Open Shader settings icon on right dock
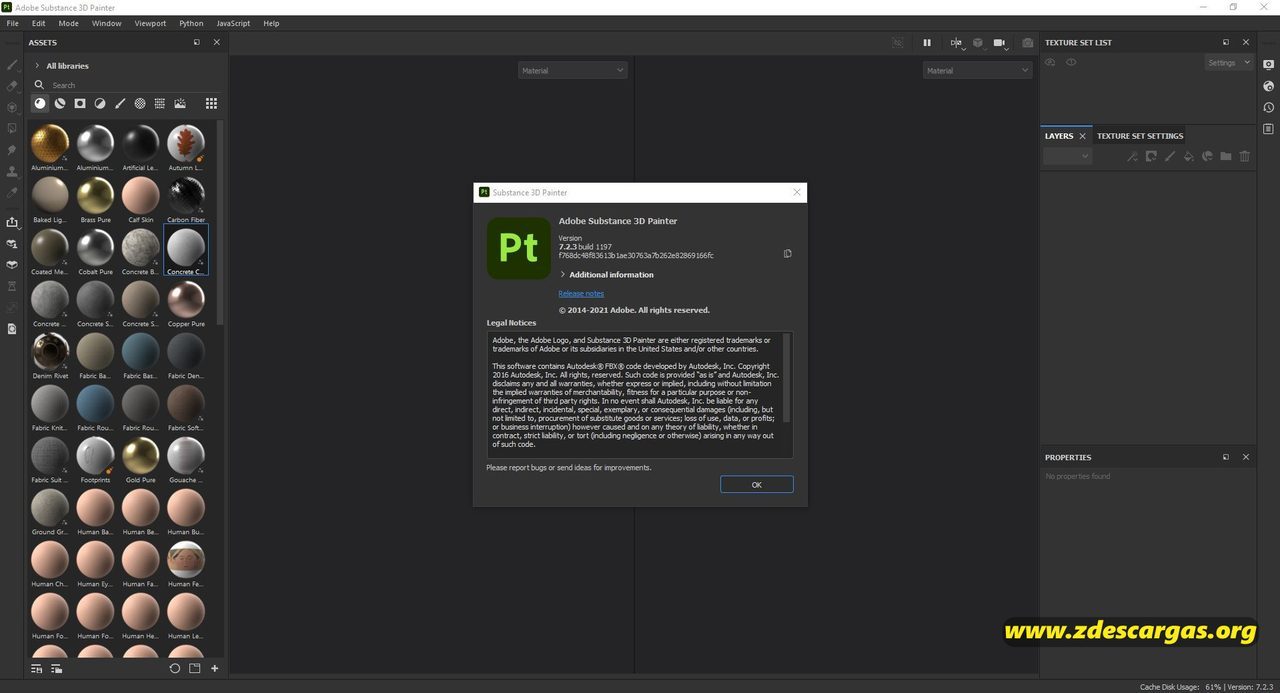This screenshot has width=1280, height=693. pyautogui.click(x=1268, y=86)
